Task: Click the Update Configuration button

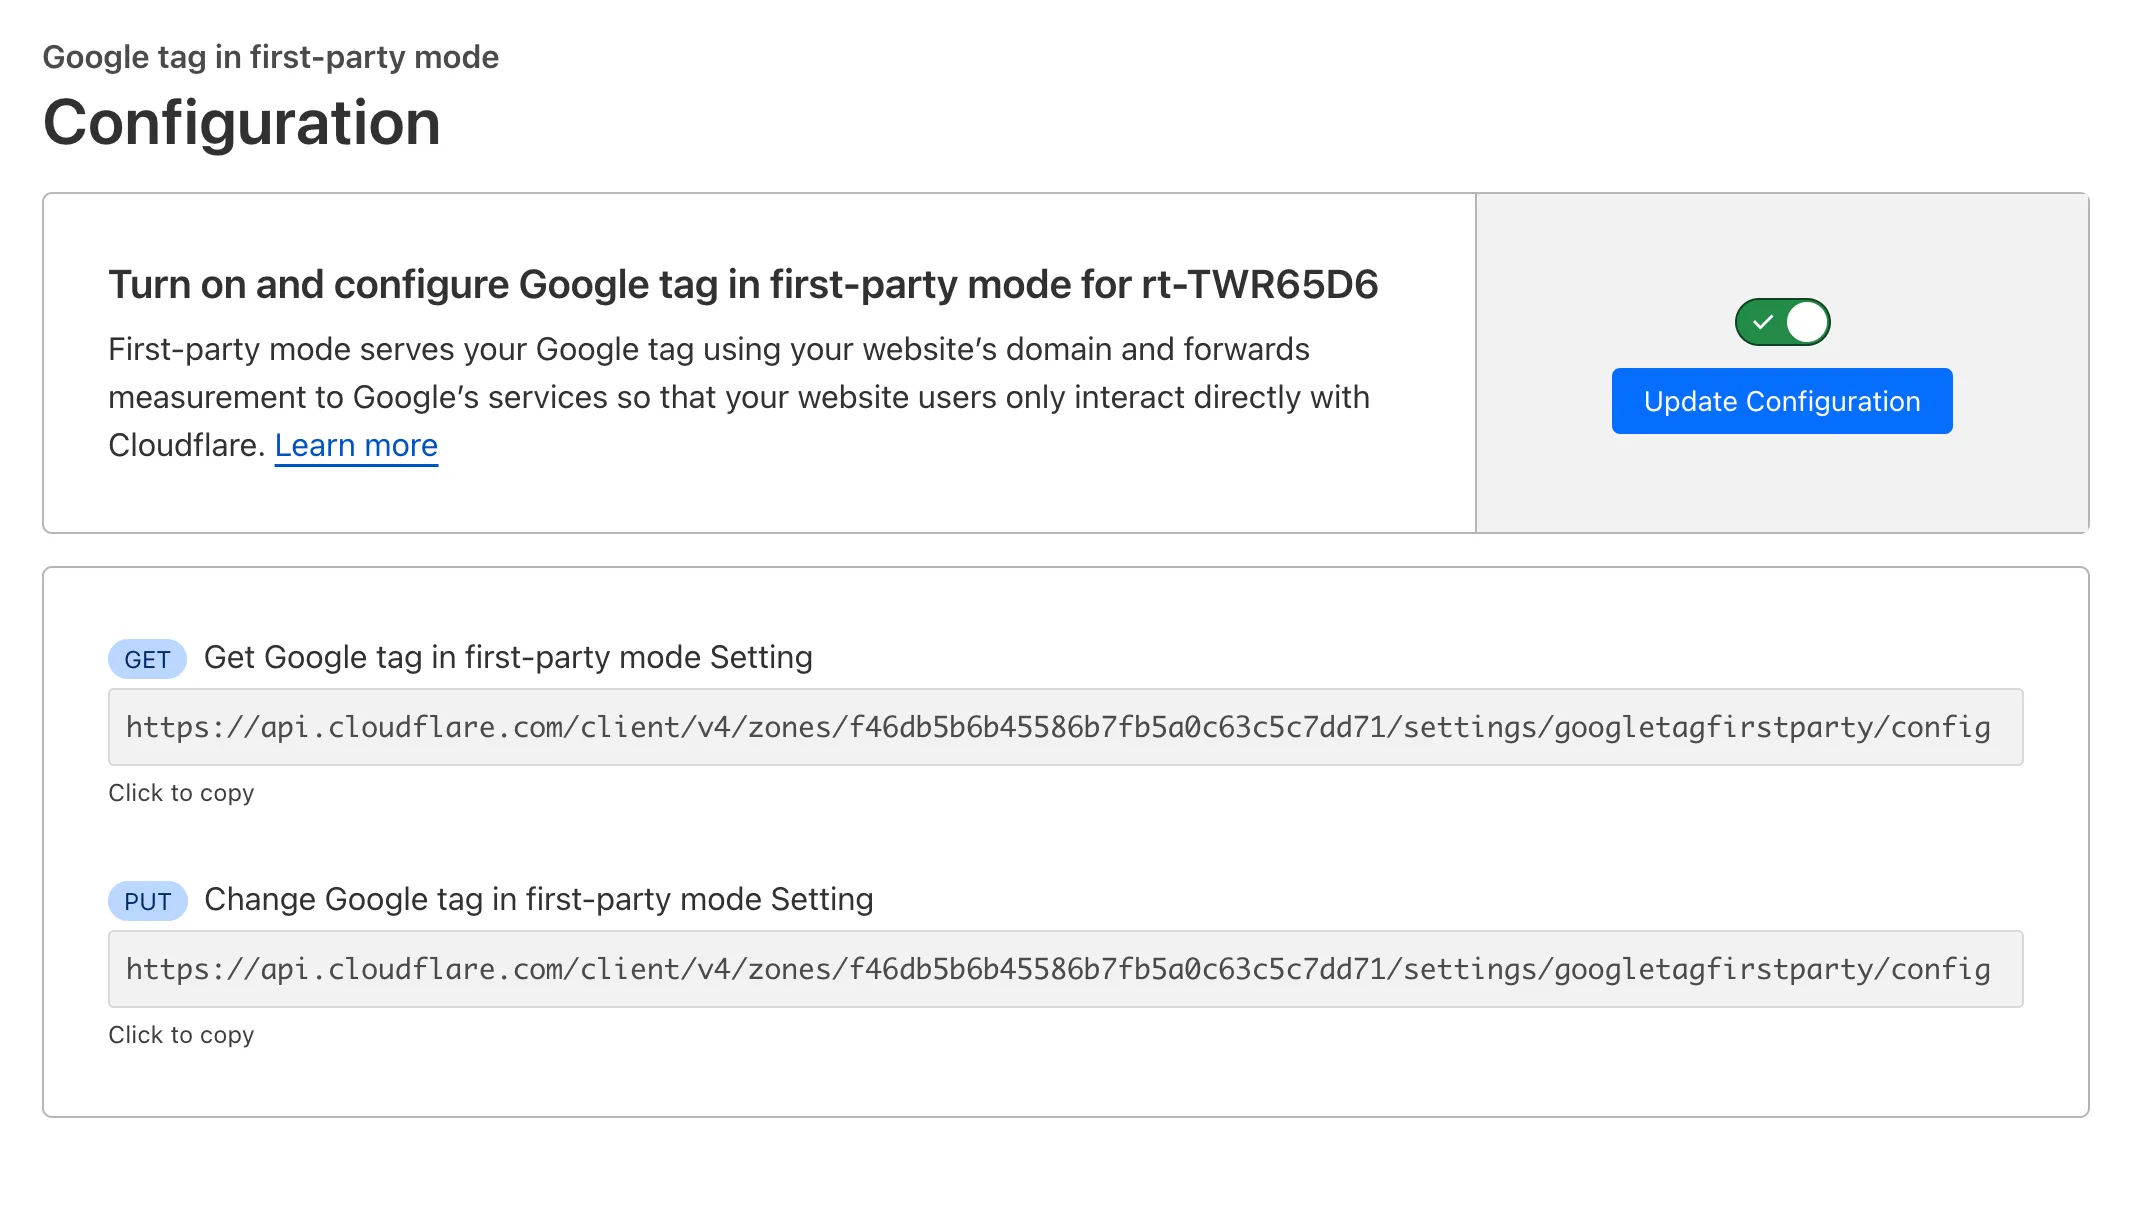Action: (1780, 401)
